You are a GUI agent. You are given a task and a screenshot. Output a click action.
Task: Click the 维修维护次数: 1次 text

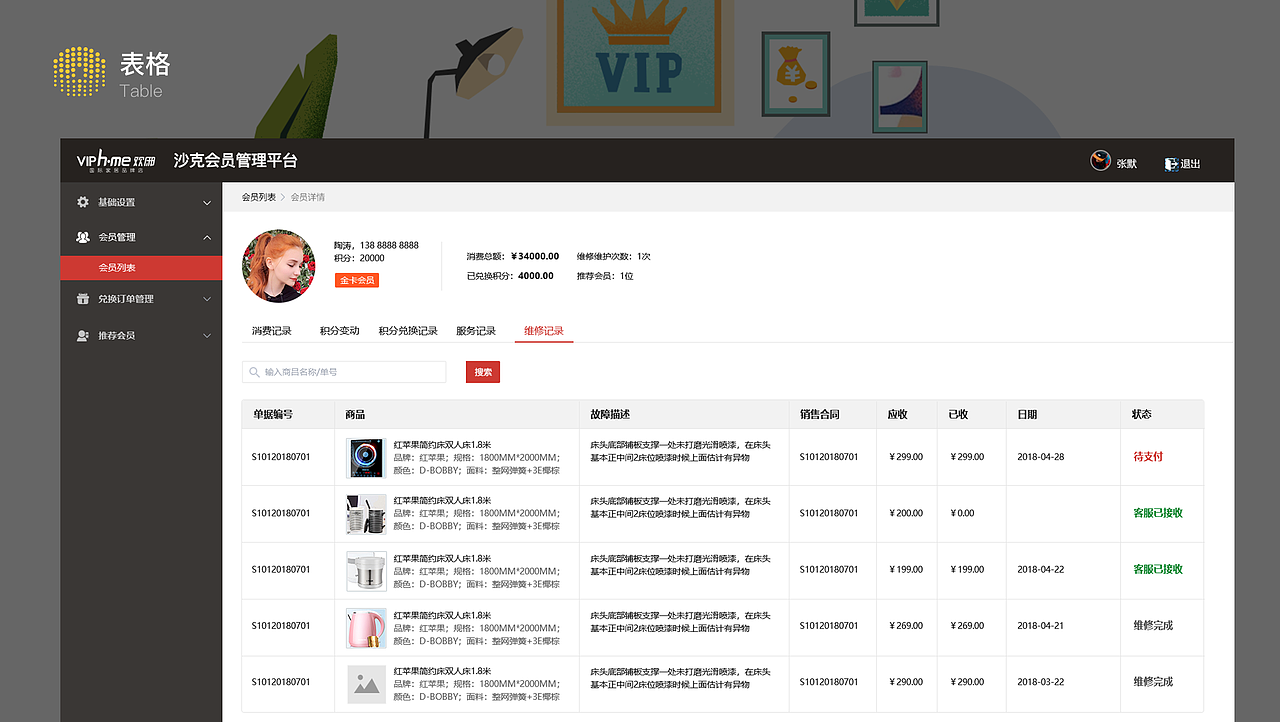tap(614, 257)
